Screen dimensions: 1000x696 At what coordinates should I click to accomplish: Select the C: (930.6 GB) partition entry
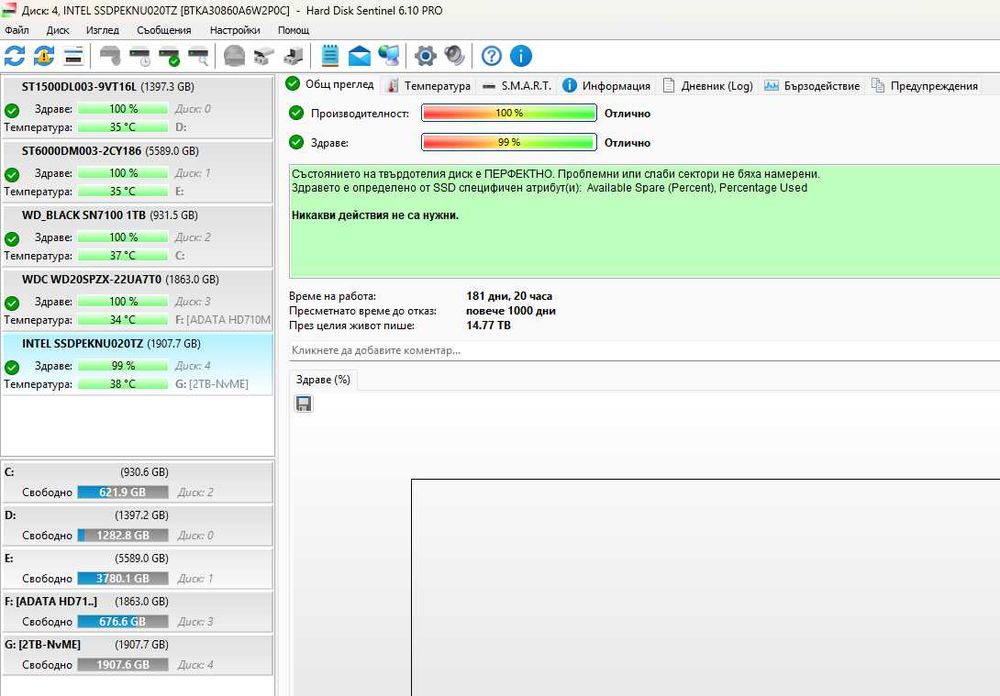138,482
